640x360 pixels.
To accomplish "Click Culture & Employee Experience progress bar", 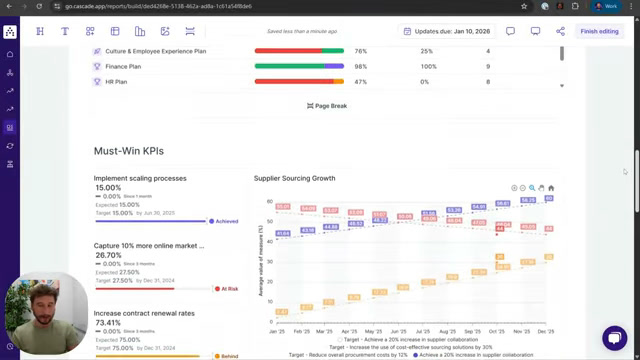I will (x=299, y=51).
